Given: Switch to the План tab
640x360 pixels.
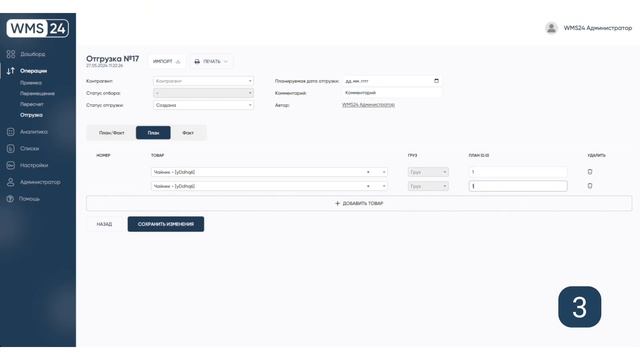Looking at the screenshot, I should (153, 133).
